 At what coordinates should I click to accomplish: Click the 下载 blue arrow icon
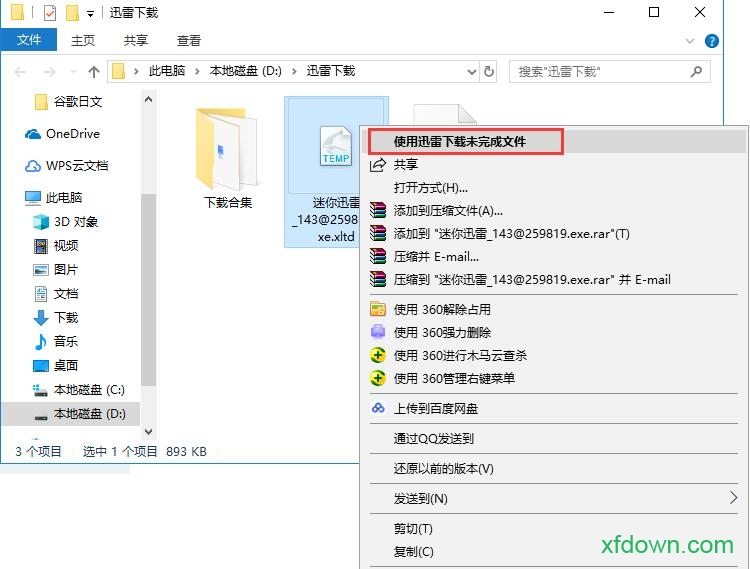[x=41, y=317]
